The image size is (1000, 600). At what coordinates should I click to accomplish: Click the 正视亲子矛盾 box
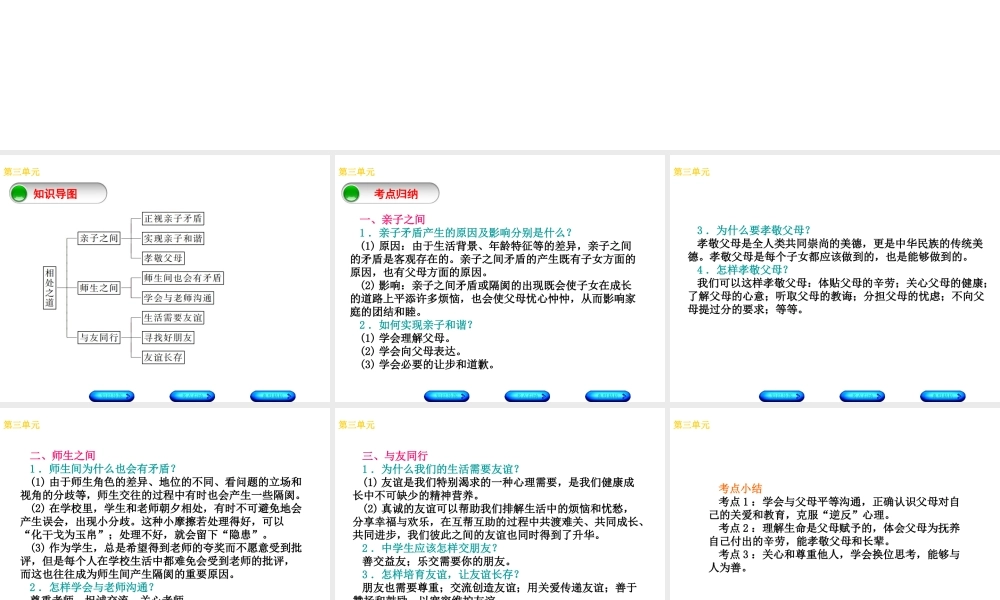tap(173, 218)
